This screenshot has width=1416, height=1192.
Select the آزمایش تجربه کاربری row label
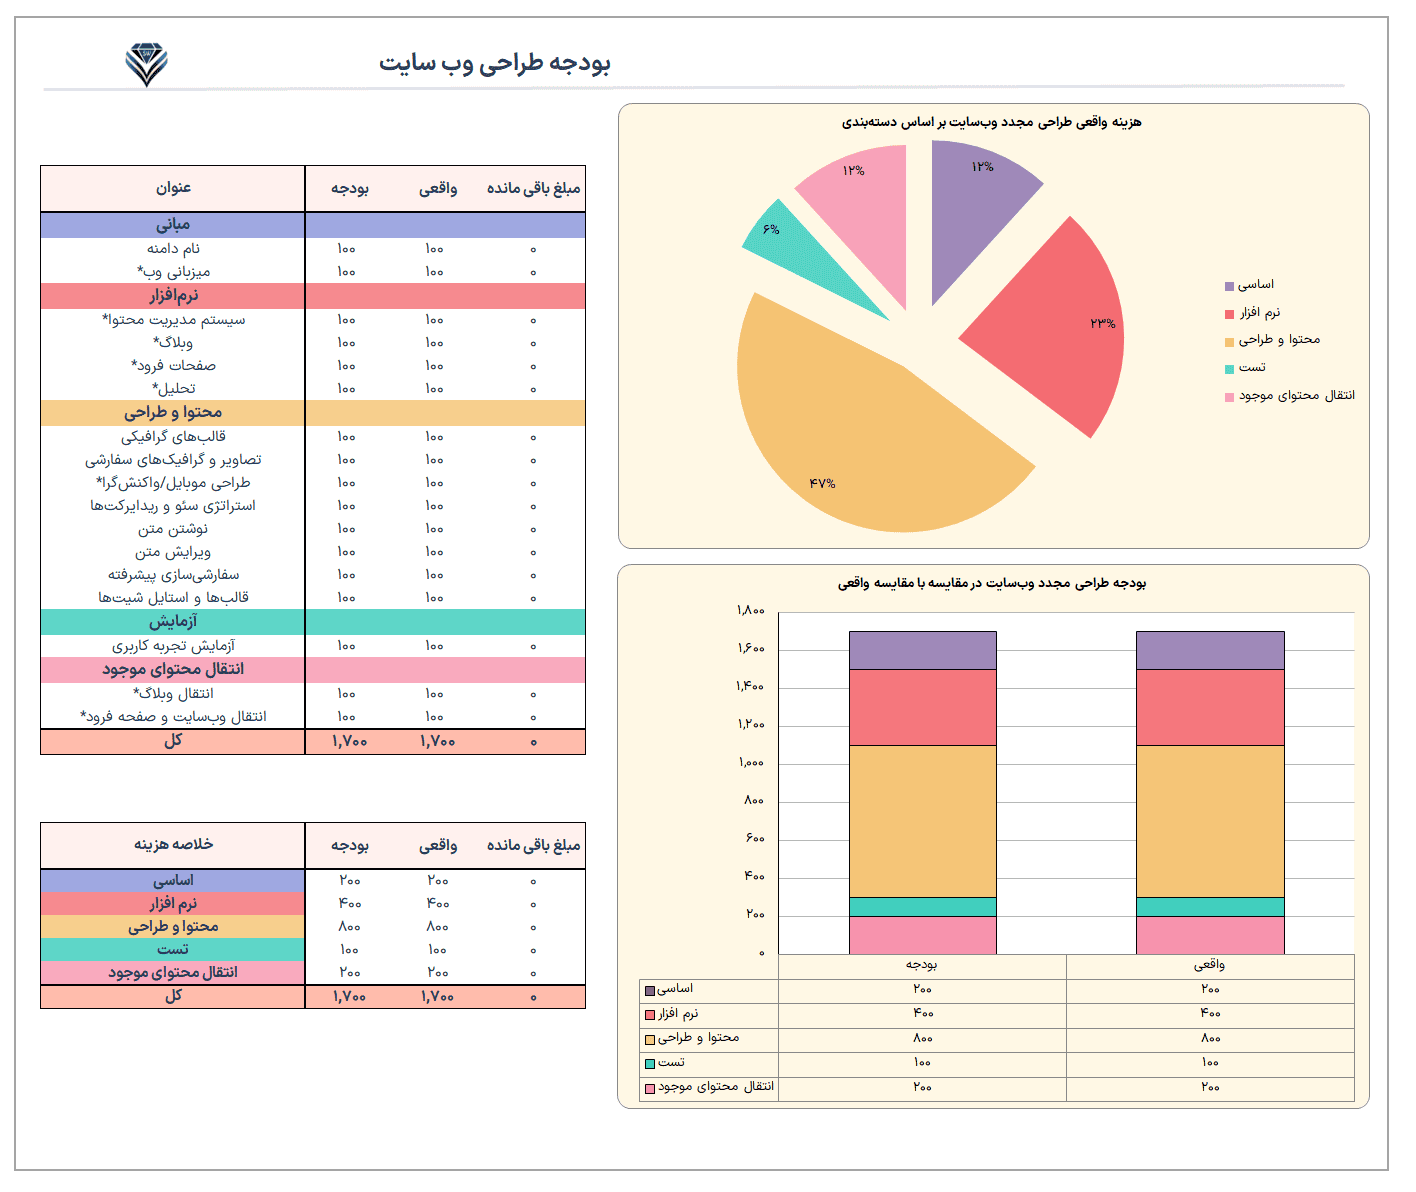tap(173, 645)
